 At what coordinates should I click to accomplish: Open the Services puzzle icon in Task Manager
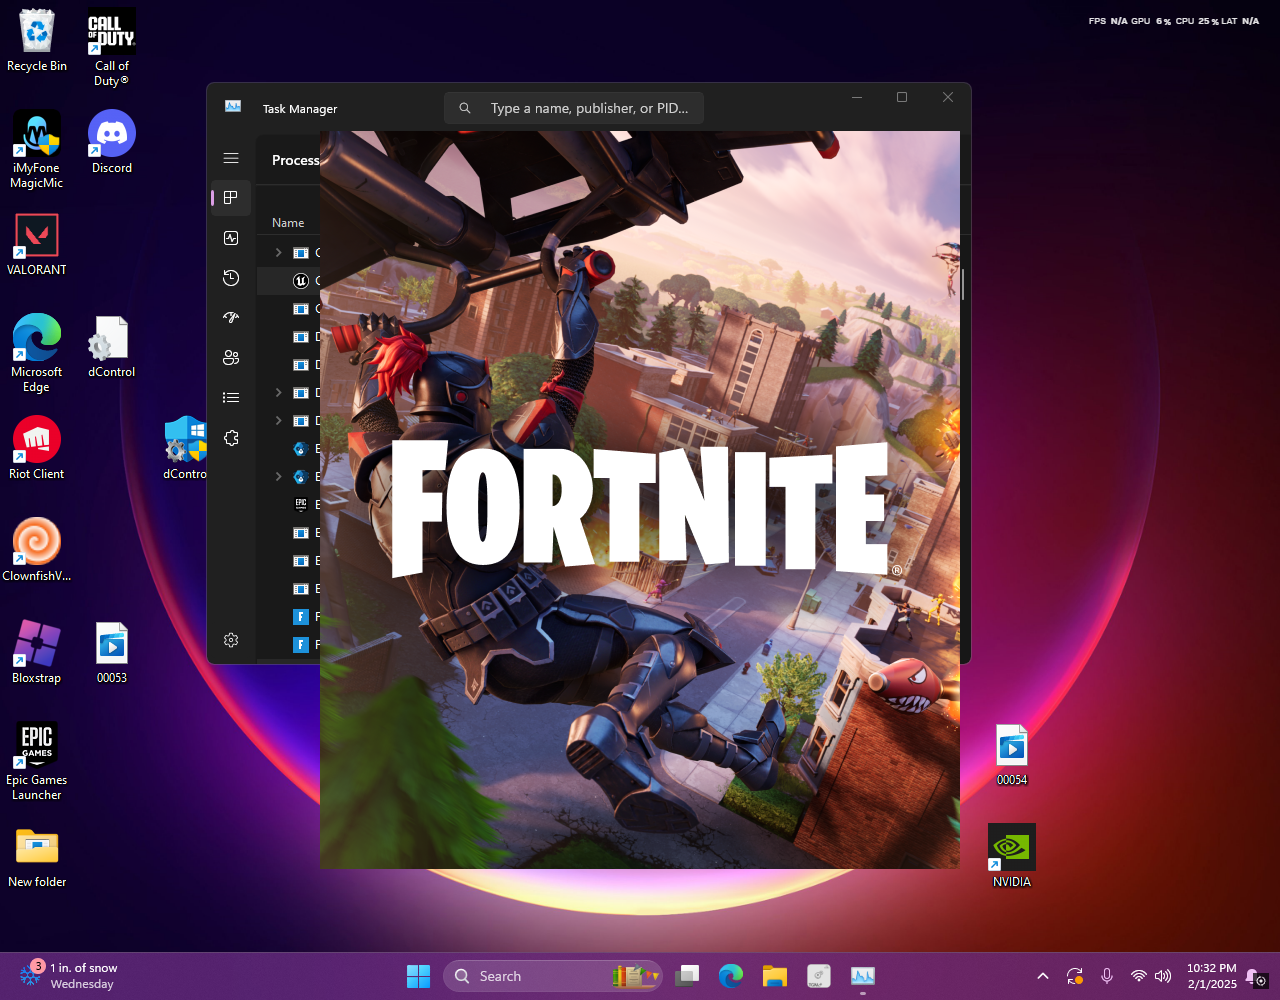[231, 438]
